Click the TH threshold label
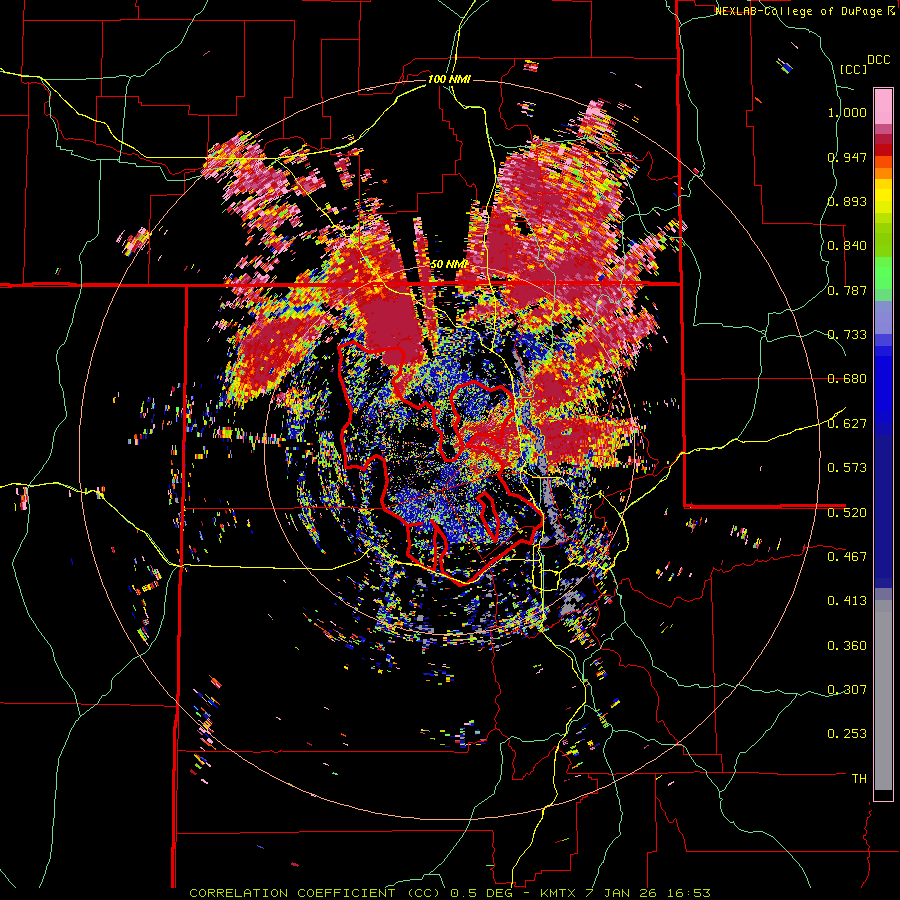The height and width of the screenshot is (900, 900). (859, 778)
